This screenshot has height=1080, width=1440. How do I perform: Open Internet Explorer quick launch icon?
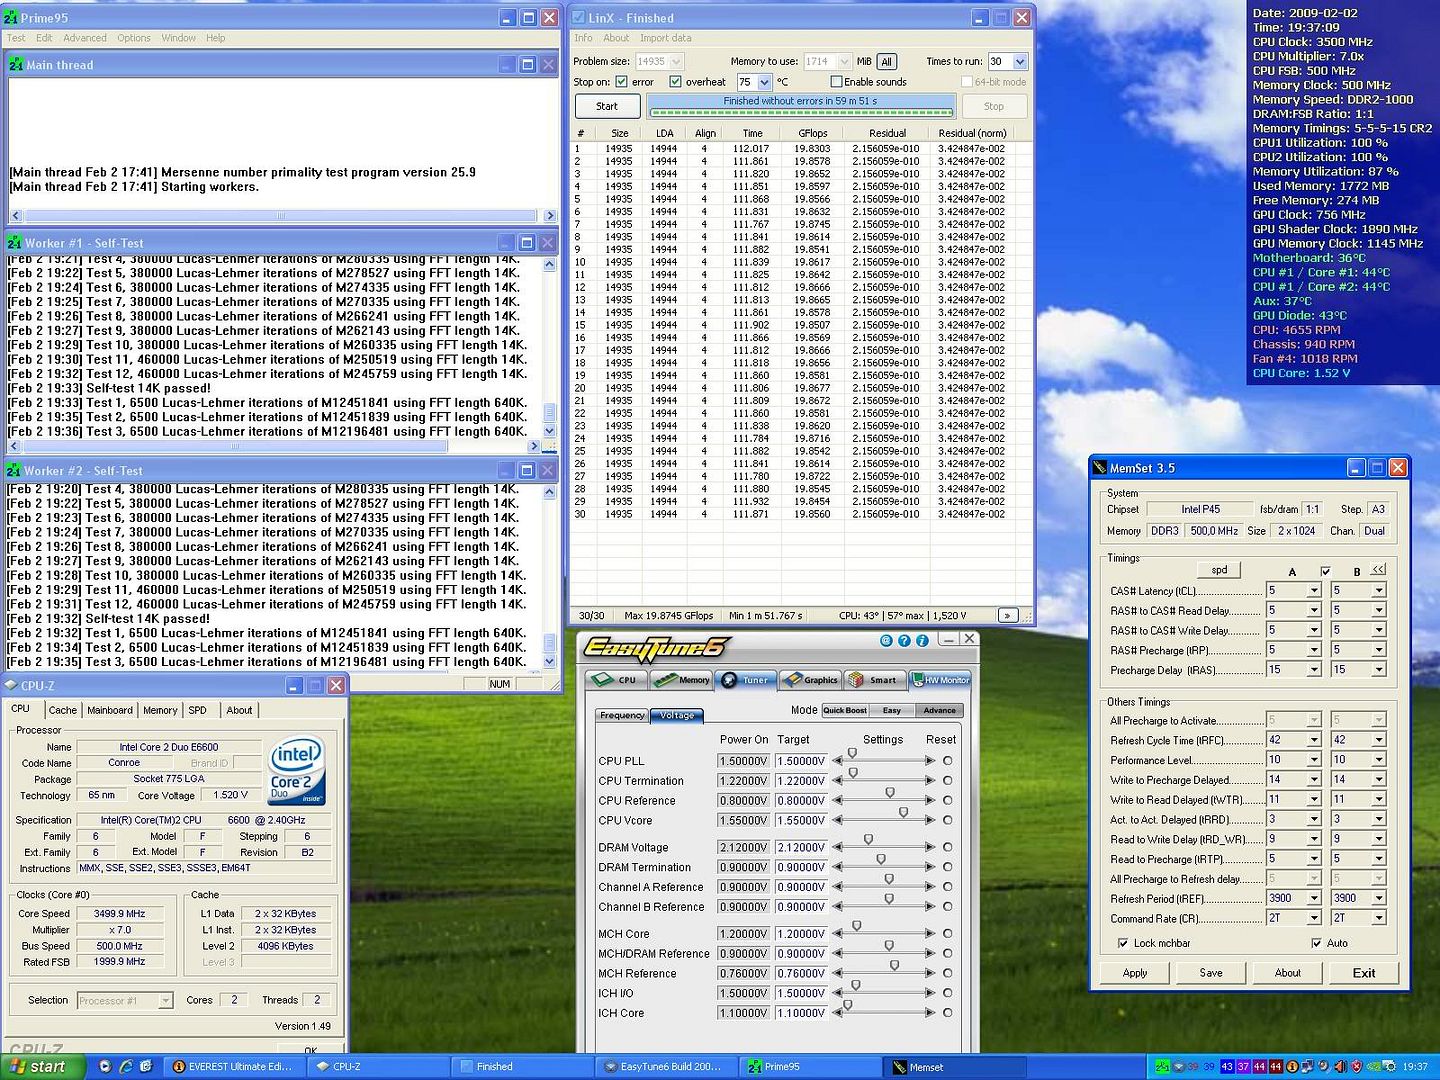tap(126, 1067)
